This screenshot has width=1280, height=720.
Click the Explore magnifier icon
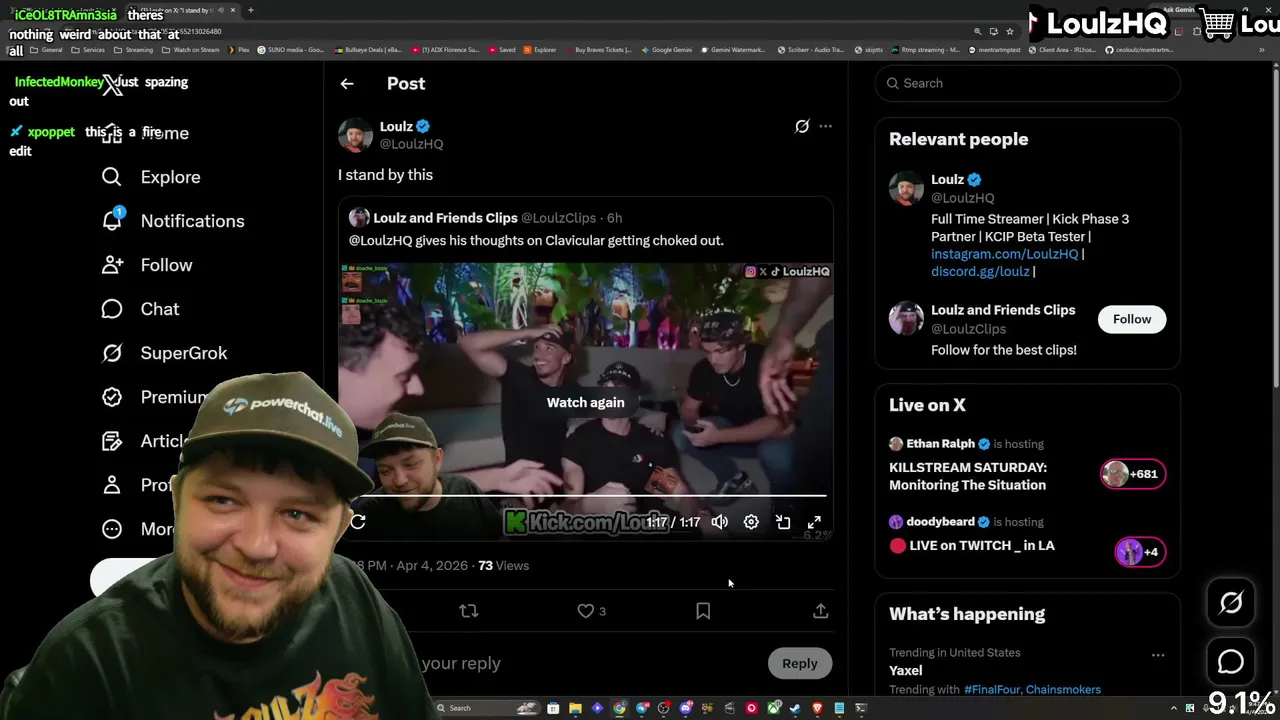pos(112,177)
